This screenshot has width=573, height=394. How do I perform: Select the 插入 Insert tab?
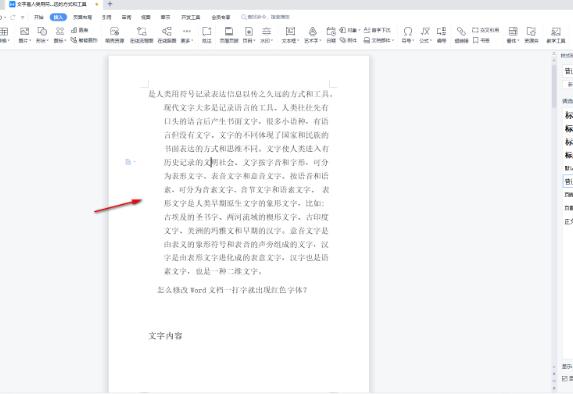[x=58, y=17]
